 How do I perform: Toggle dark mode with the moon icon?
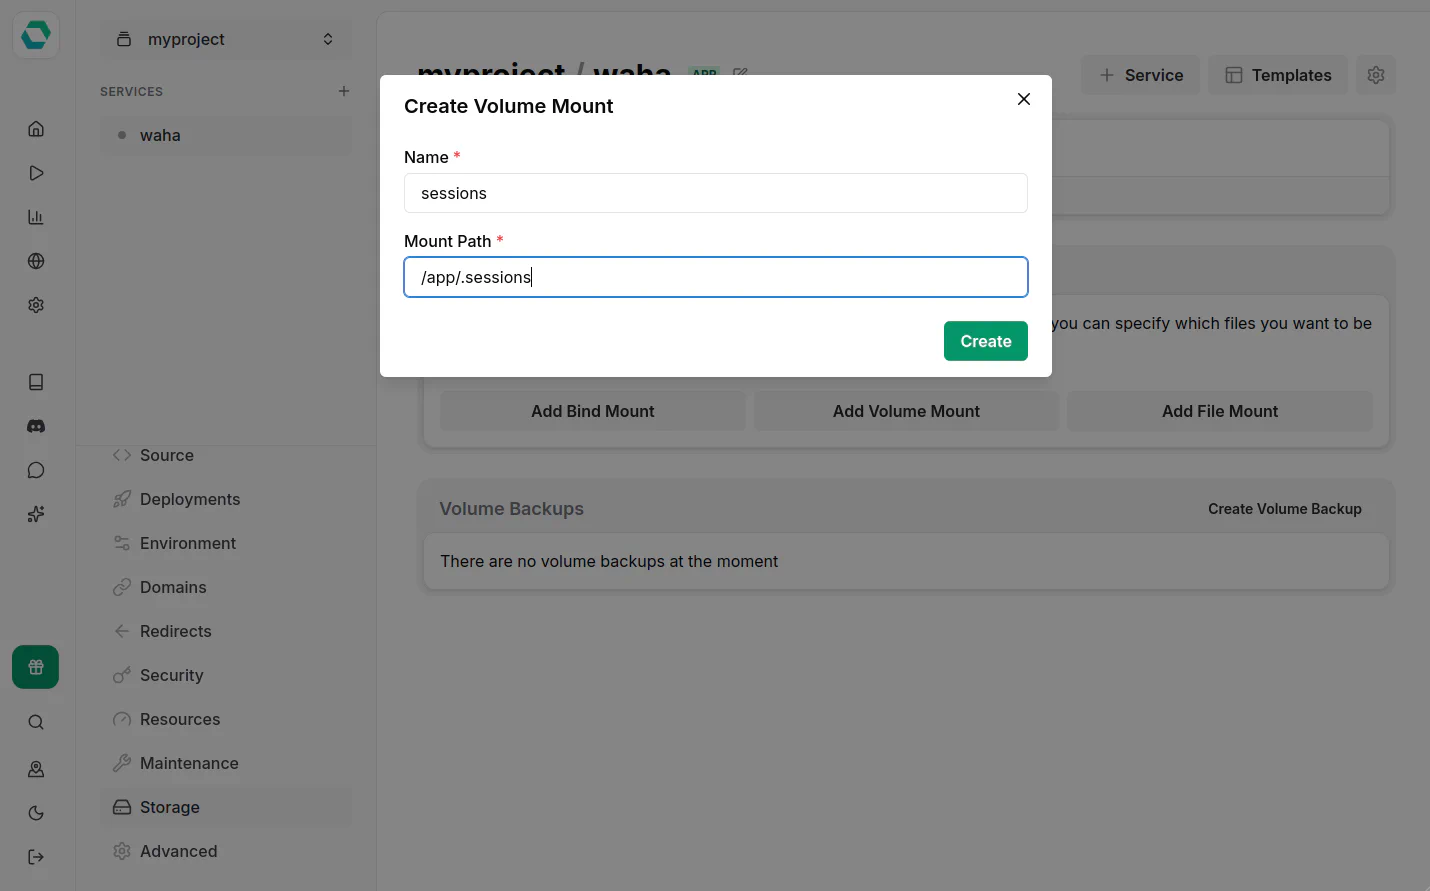[36, 813]
